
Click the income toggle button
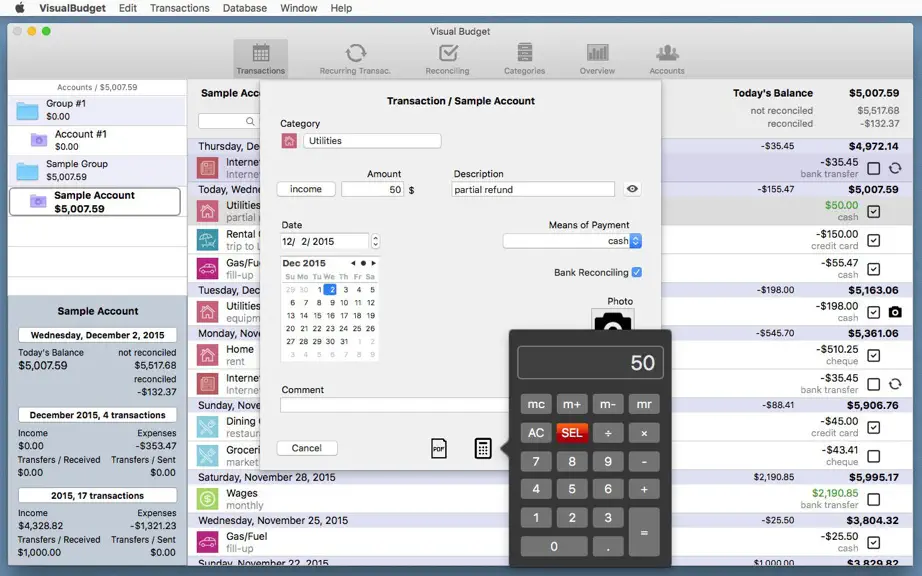[306, 189]
